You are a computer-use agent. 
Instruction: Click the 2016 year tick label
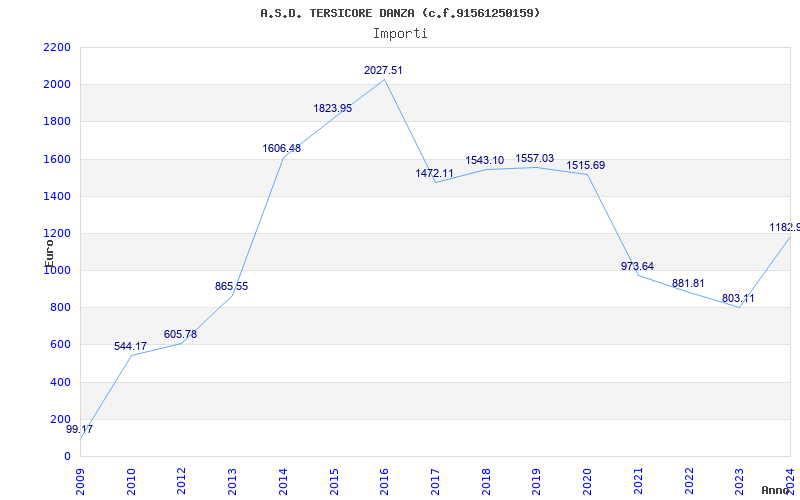point(385,482)
